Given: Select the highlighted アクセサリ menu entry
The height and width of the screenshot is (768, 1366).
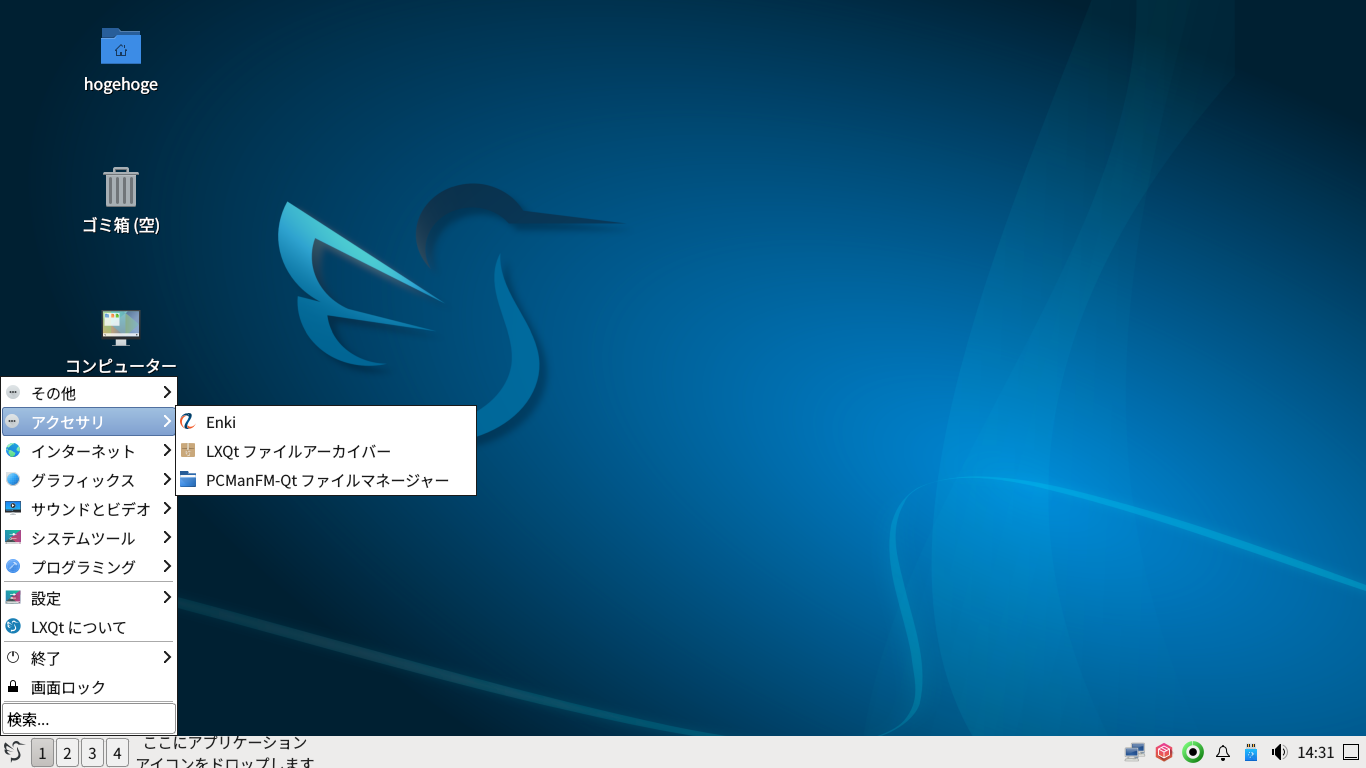Looking at the screenshot, I should pos(89,422).
